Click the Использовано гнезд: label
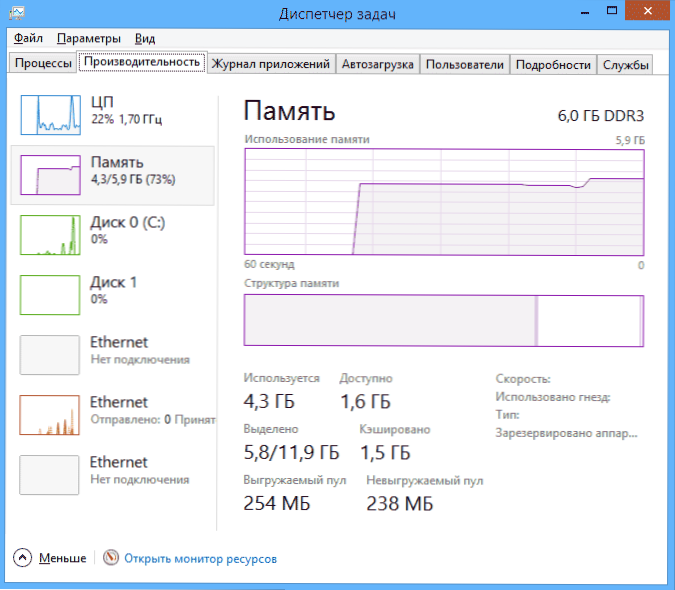This screenshot has width=675, height=590. [553, 397]
